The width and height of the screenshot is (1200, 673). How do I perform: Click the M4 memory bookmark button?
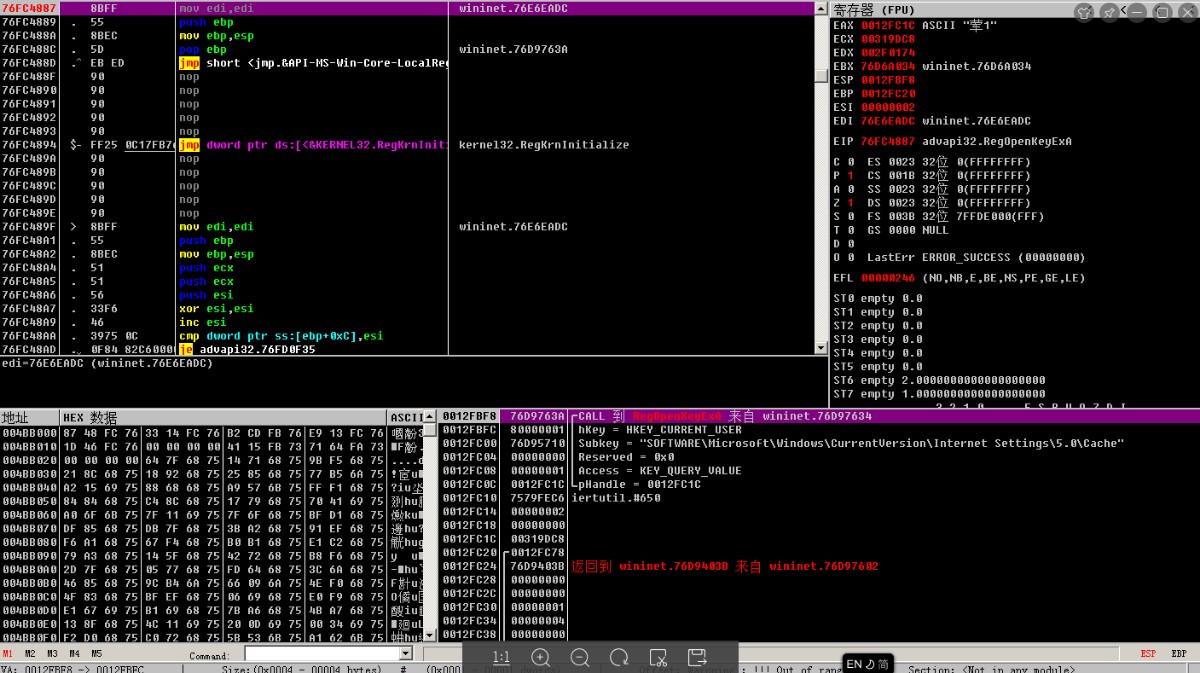point(74,654)
